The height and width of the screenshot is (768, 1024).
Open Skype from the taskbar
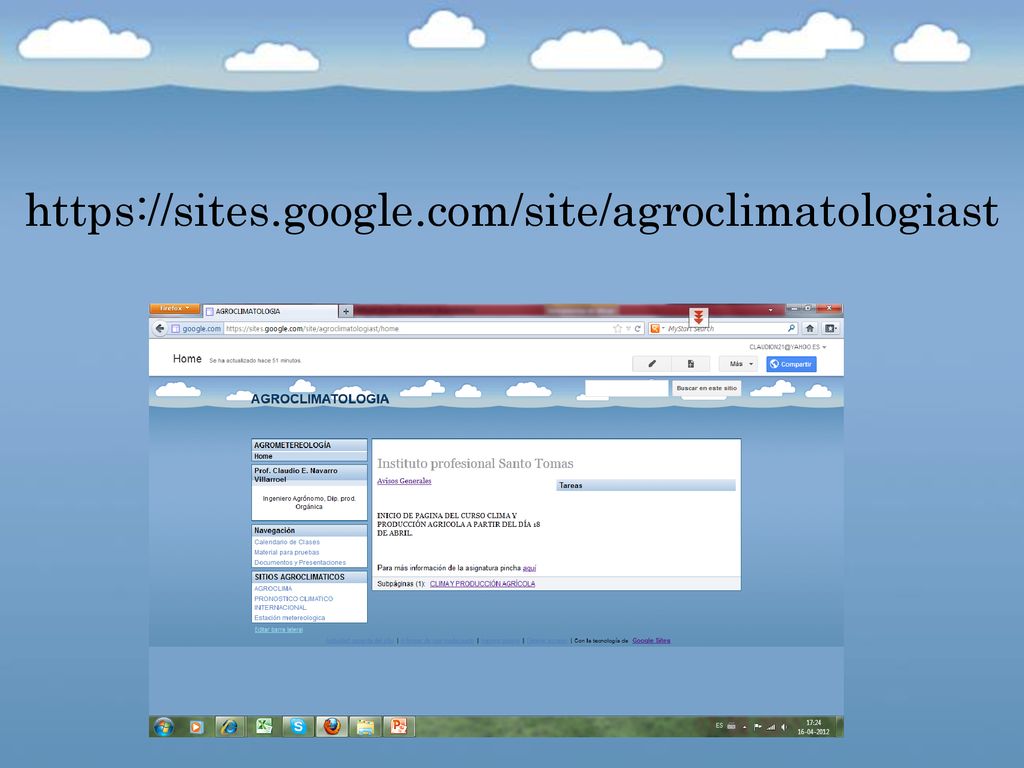(x=298, y=726)
